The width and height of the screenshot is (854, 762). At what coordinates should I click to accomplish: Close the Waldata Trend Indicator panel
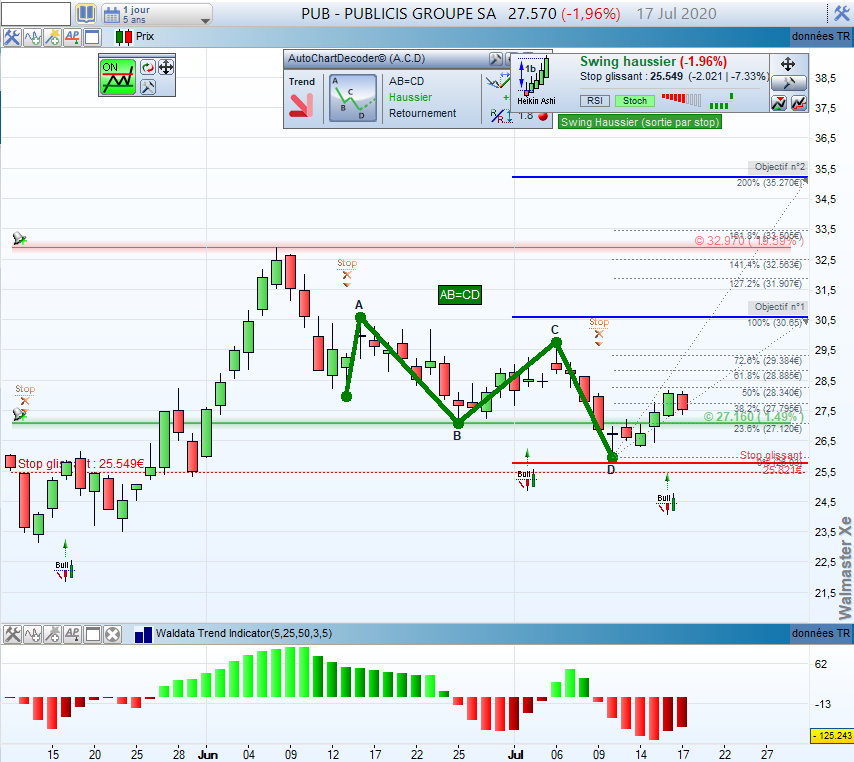(x=112, y=635)
